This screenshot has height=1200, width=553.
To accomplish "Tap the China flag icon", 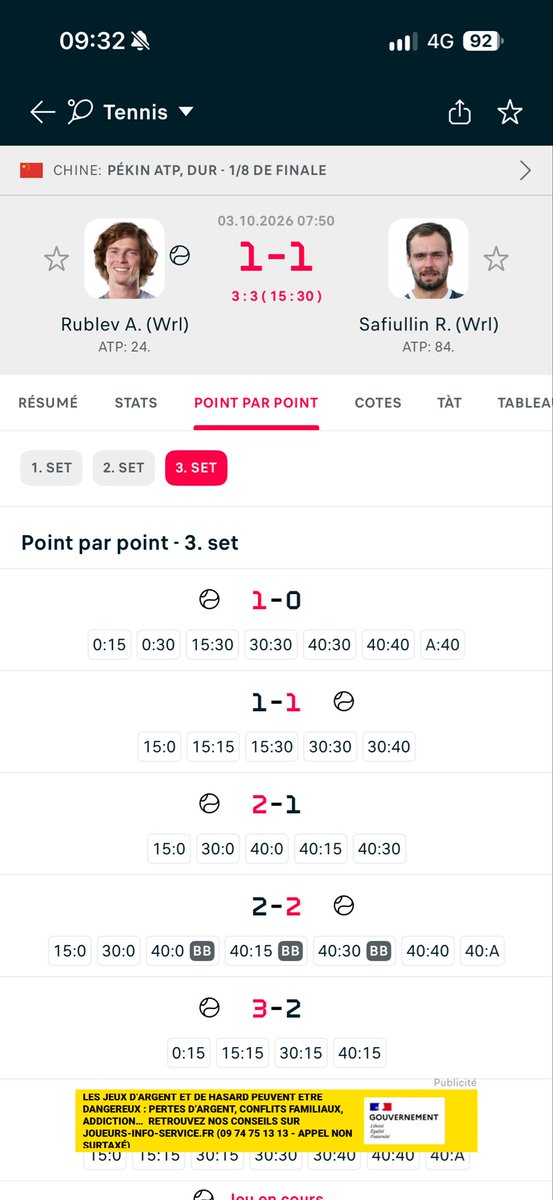I will [31, 170].
